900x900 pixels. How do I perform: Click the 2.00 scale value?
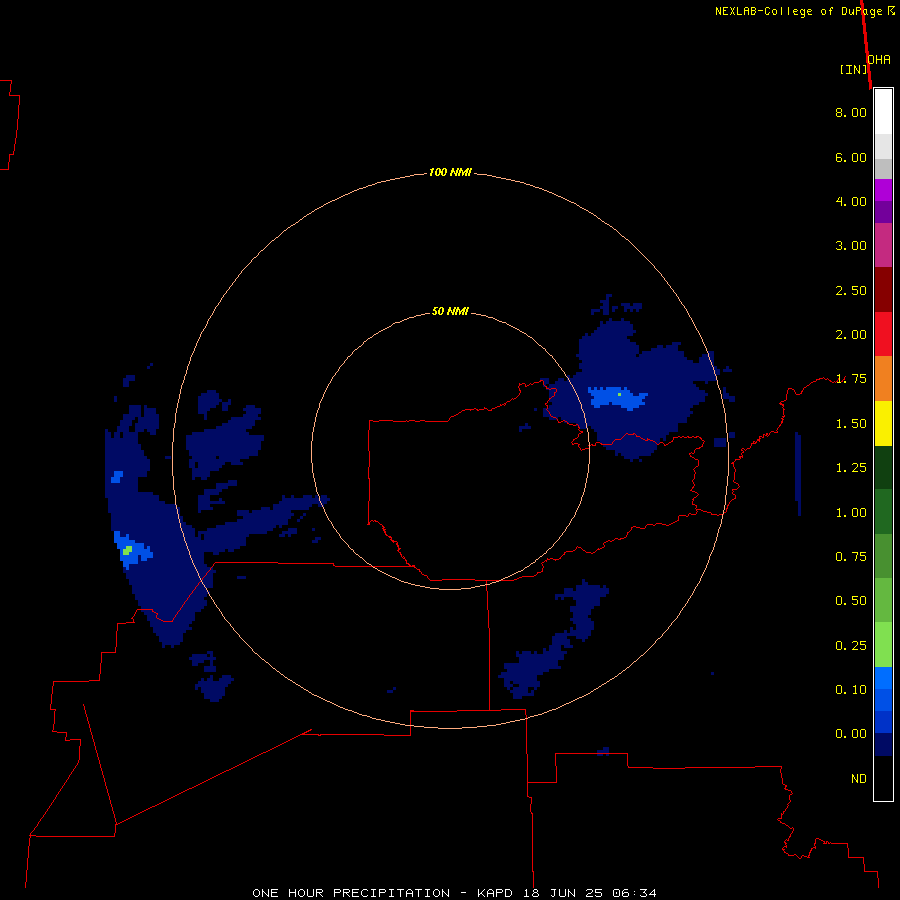click(x=851, y=335)
